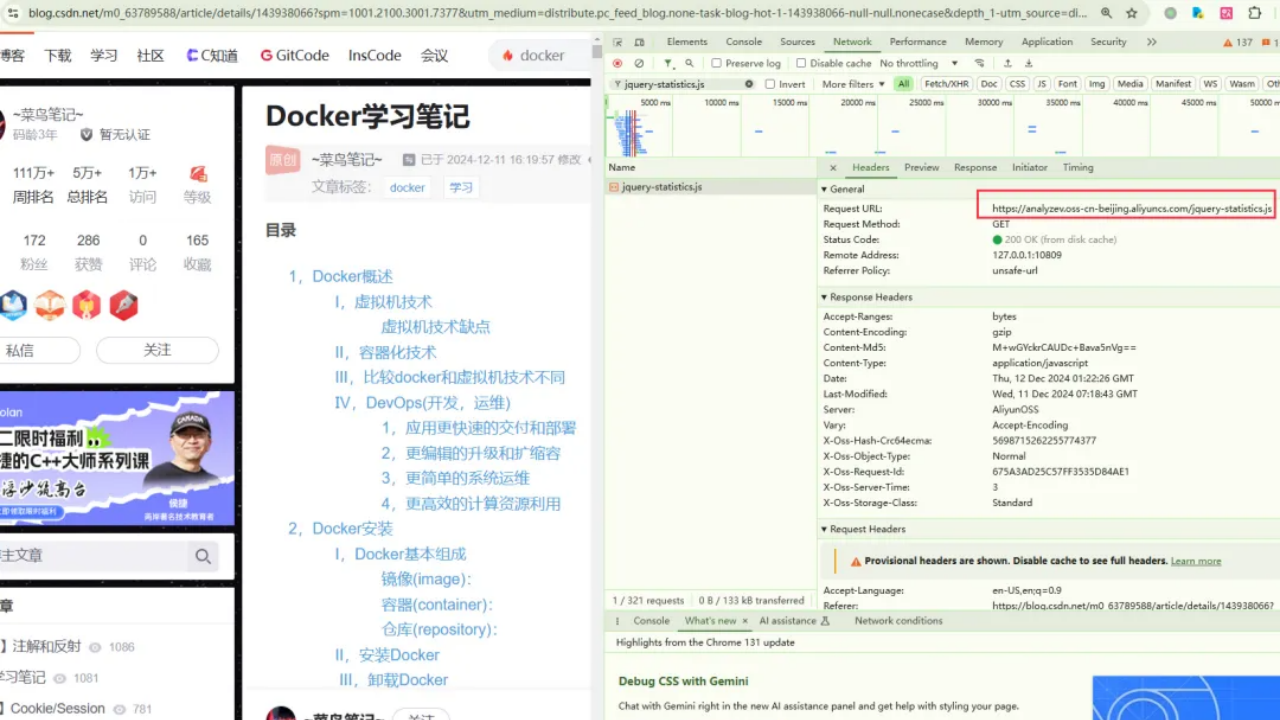The width and height of the screenshot is (1280, 720).
Task: Click the 私信 message button
Action: [x=20, y=350]
